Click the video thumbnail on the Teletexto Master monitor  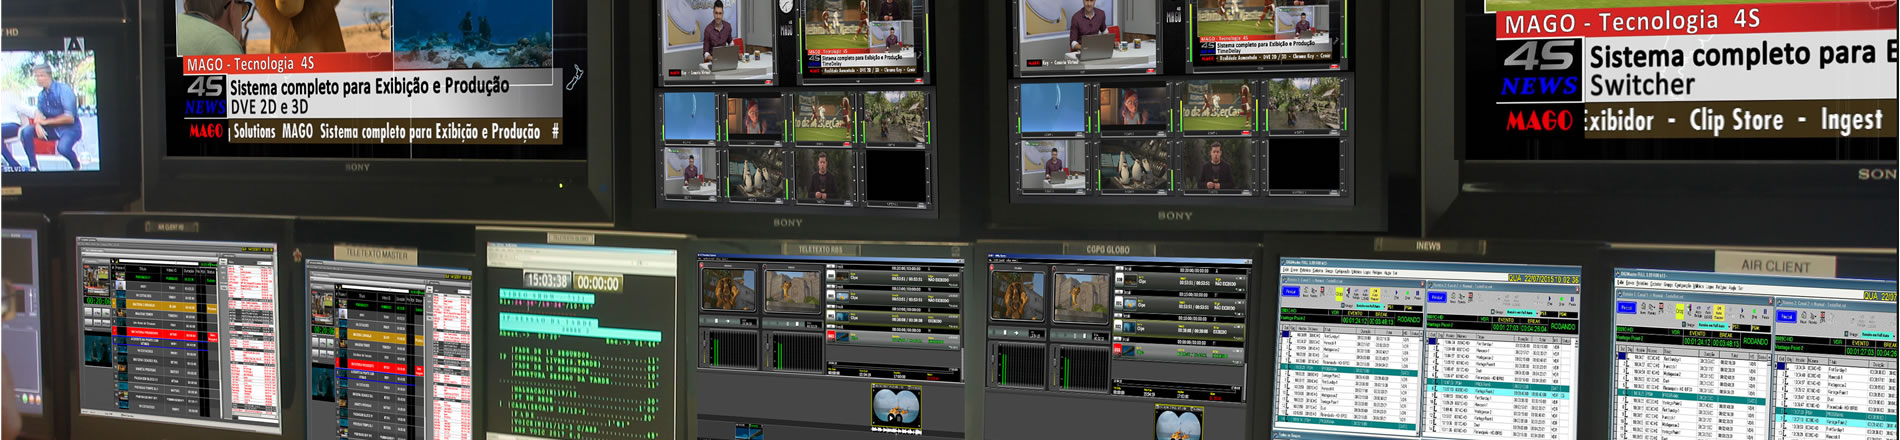click(x=322, y=307)
